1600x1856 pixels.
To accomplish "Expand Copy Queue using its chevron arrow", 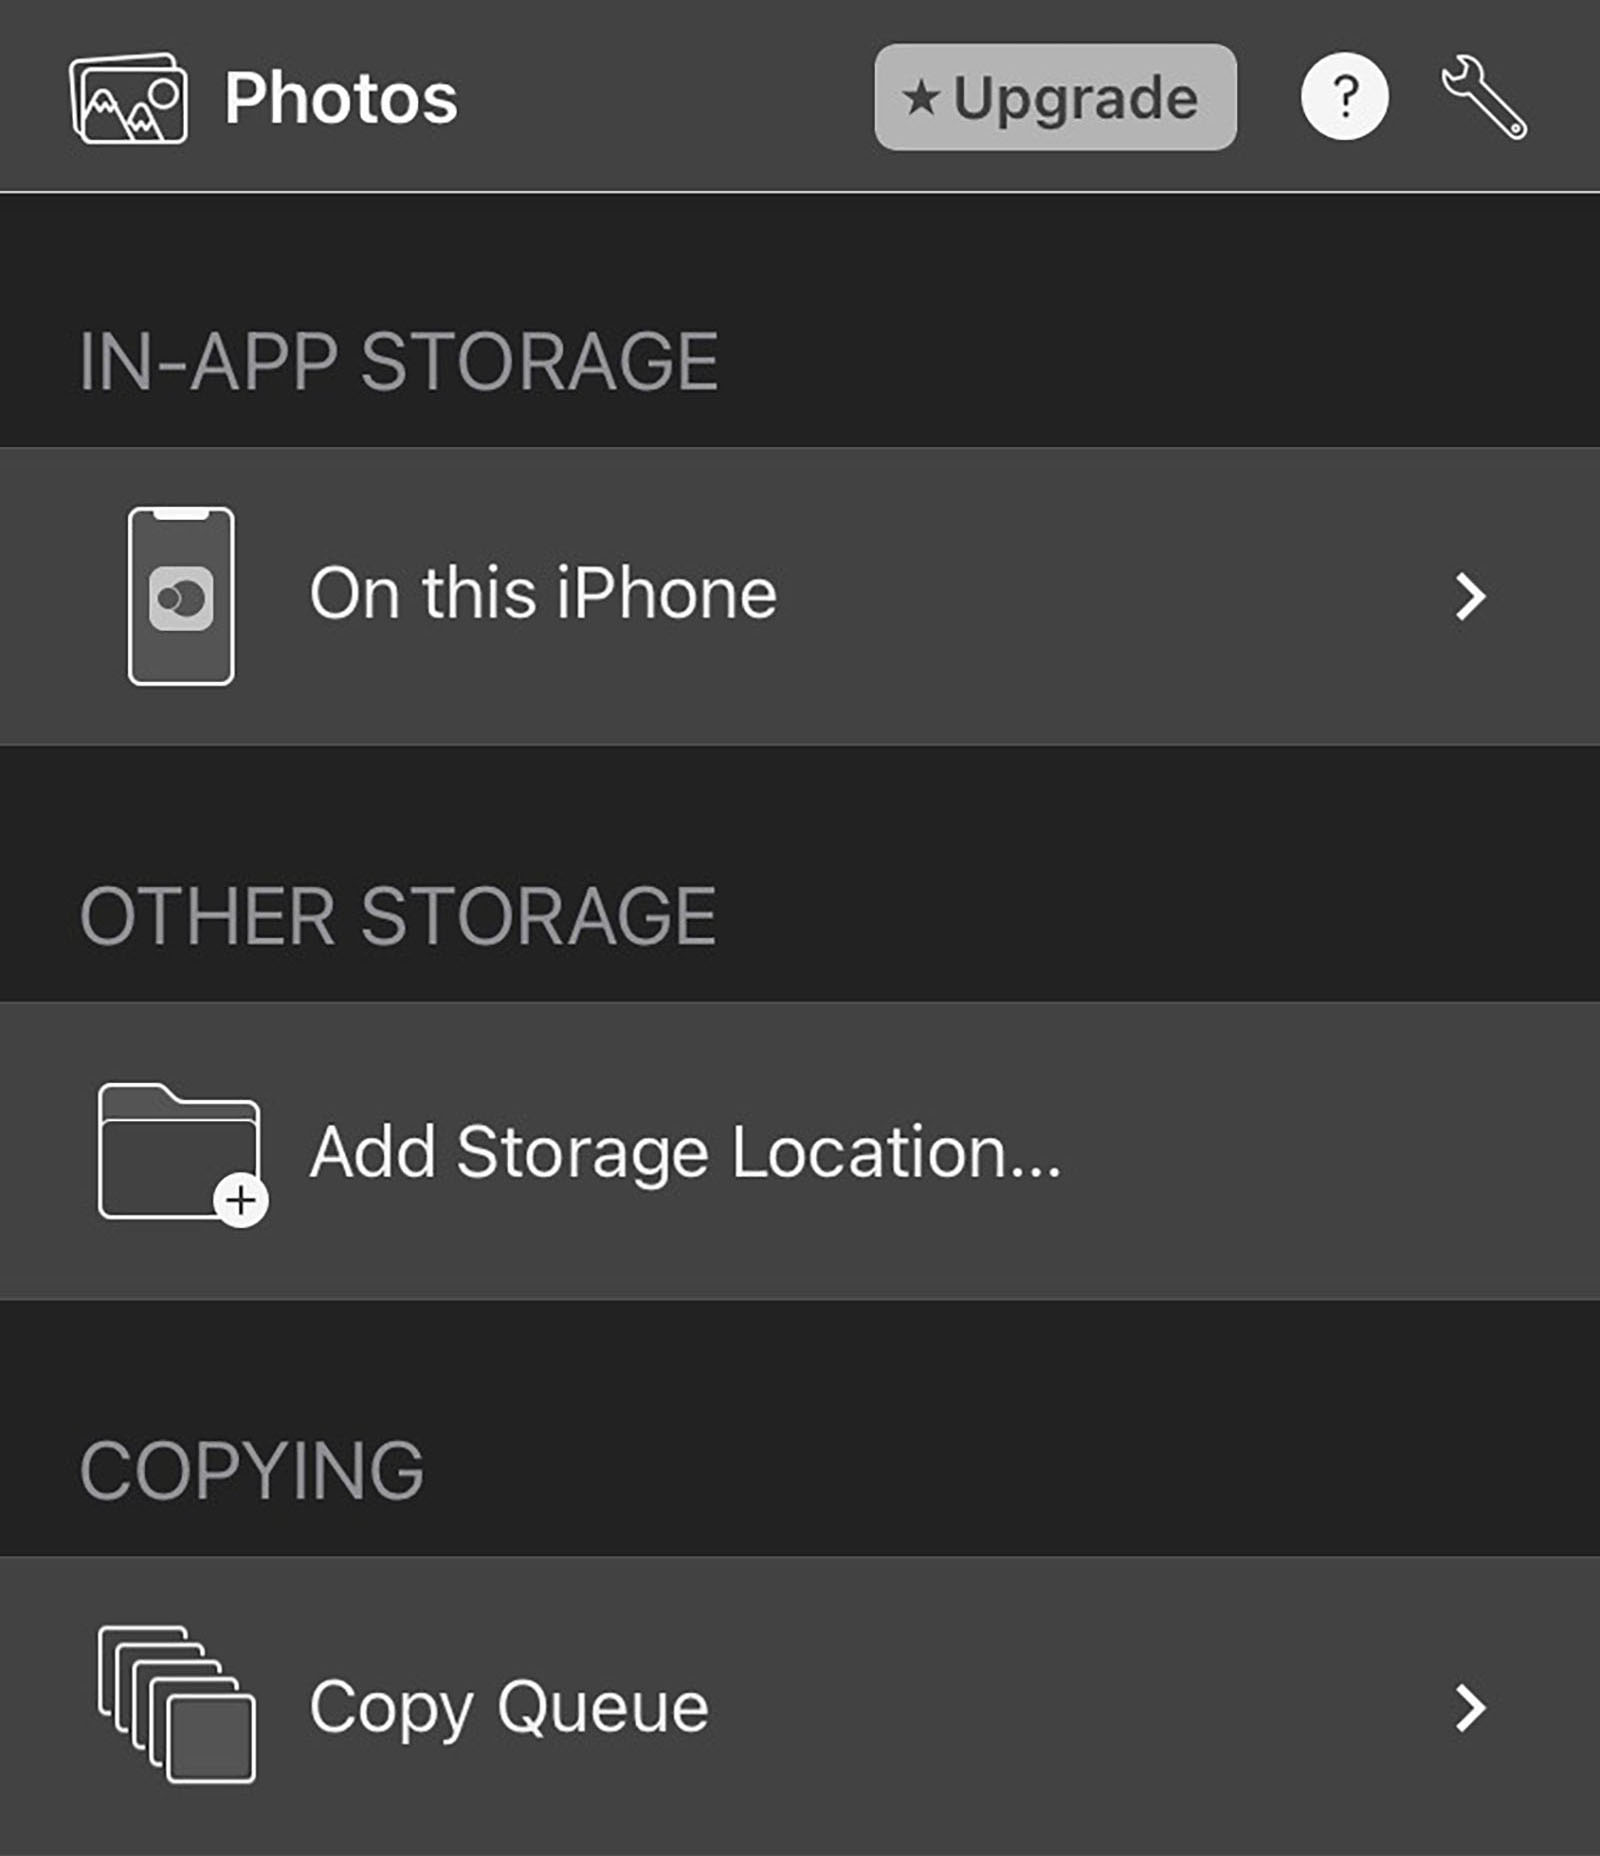I will coord(1470,1708).
